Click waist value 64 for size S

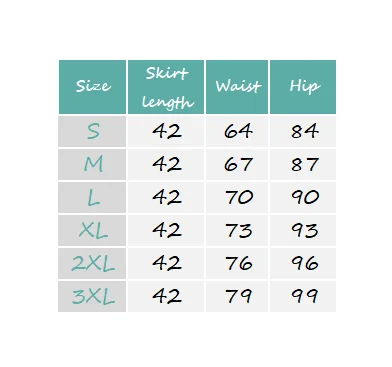237,131
